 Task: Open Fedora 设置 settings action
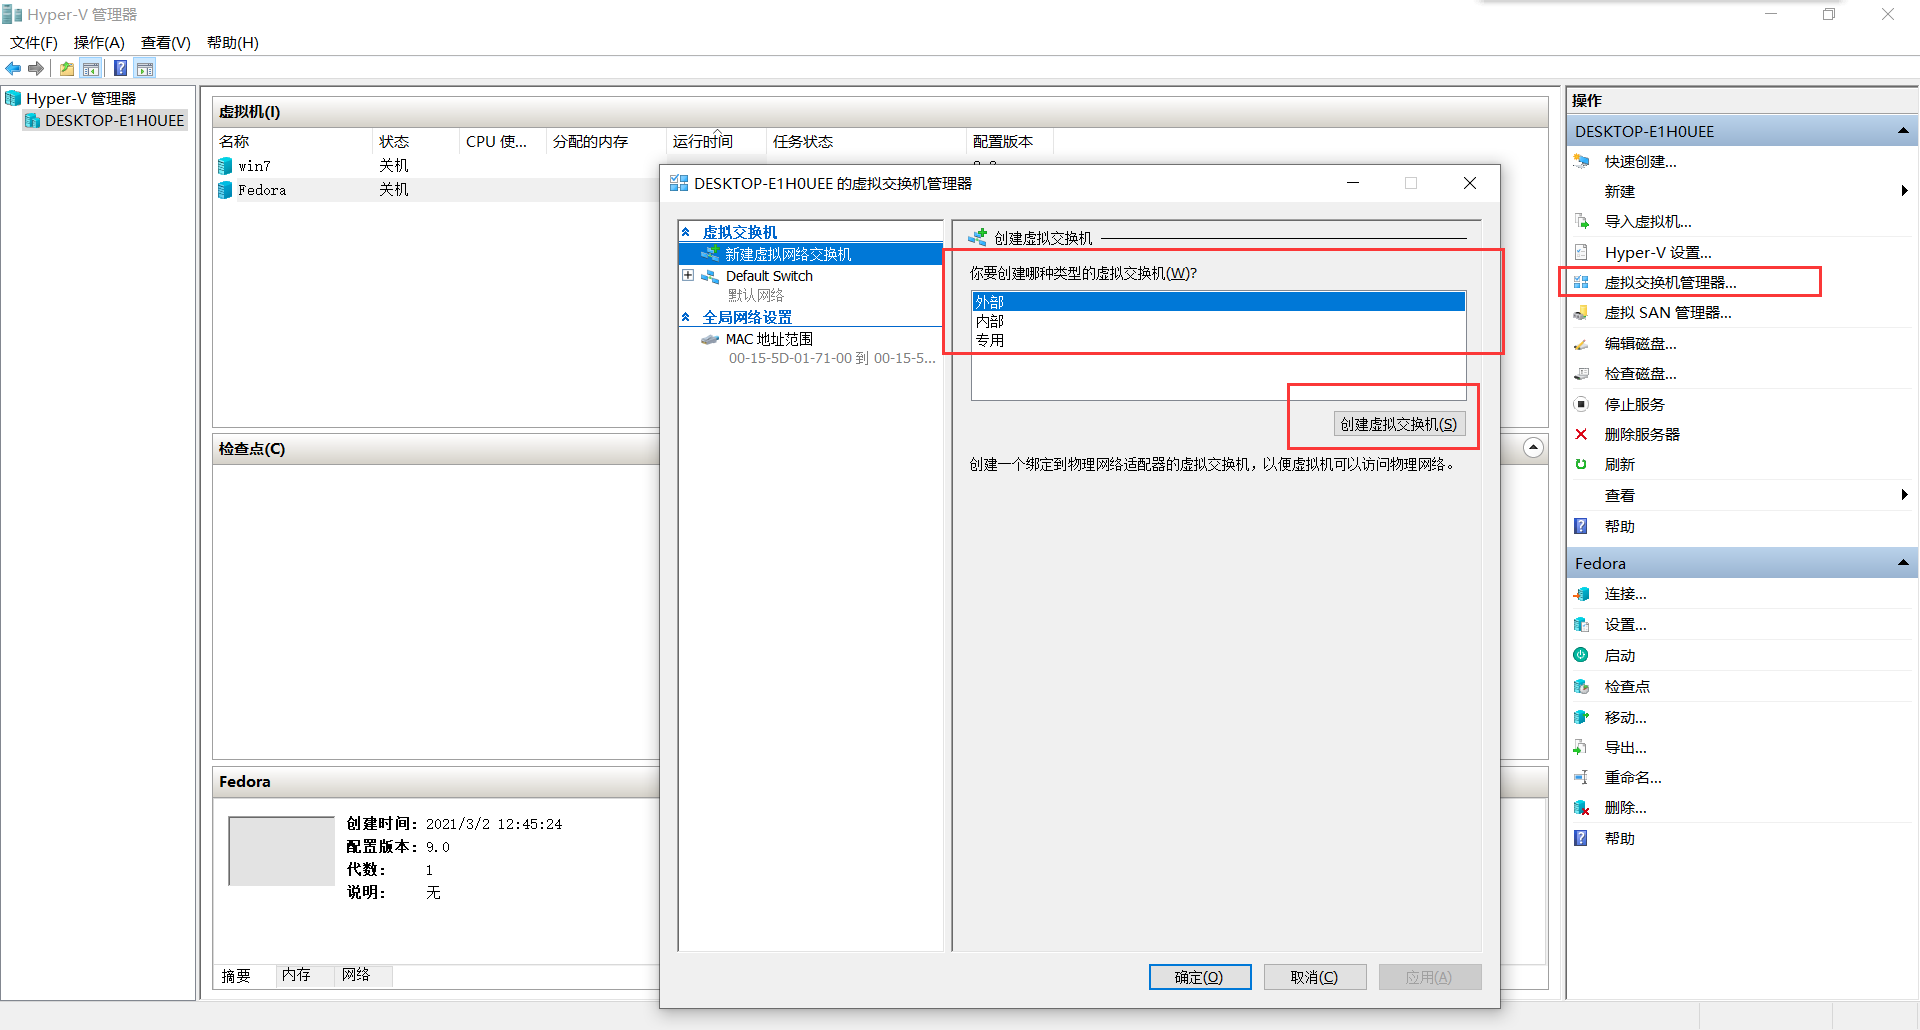(x=1625, y=624)
